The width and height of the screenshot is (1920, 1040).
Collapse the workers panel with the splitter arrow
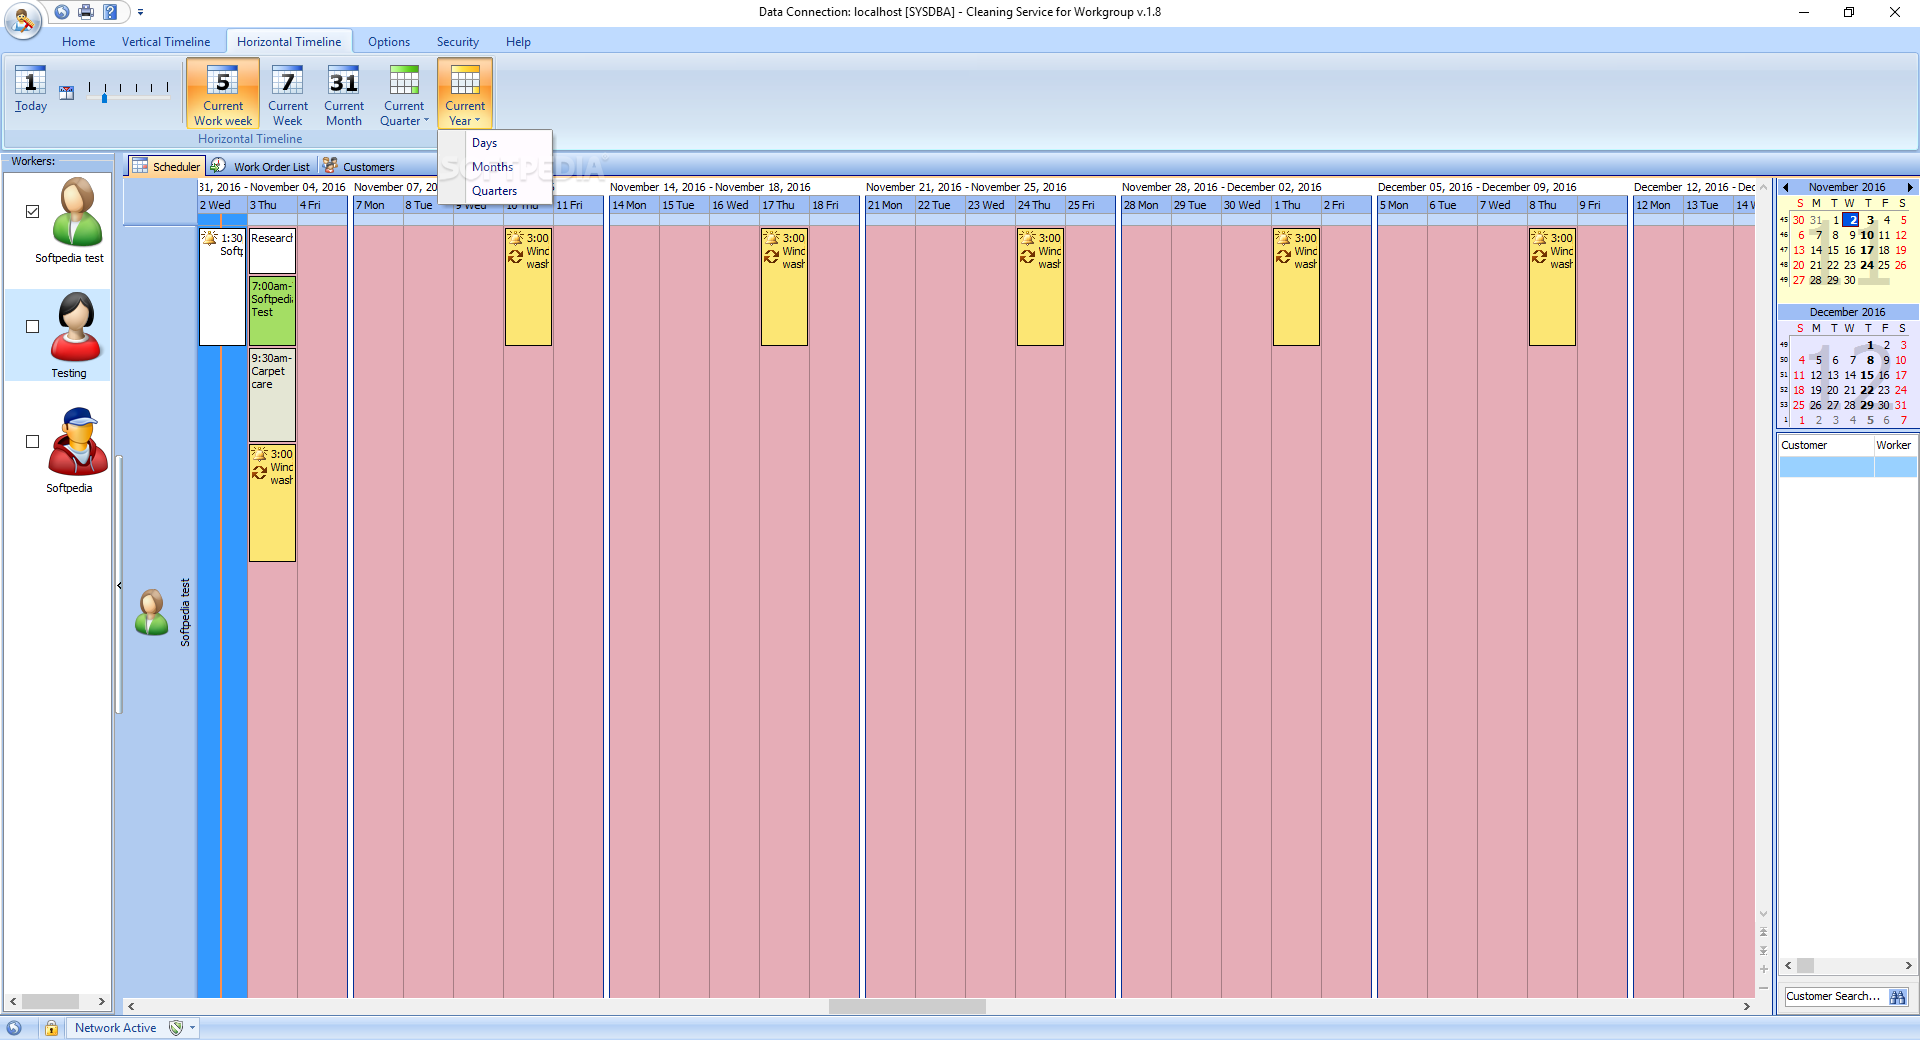(119, 585)
